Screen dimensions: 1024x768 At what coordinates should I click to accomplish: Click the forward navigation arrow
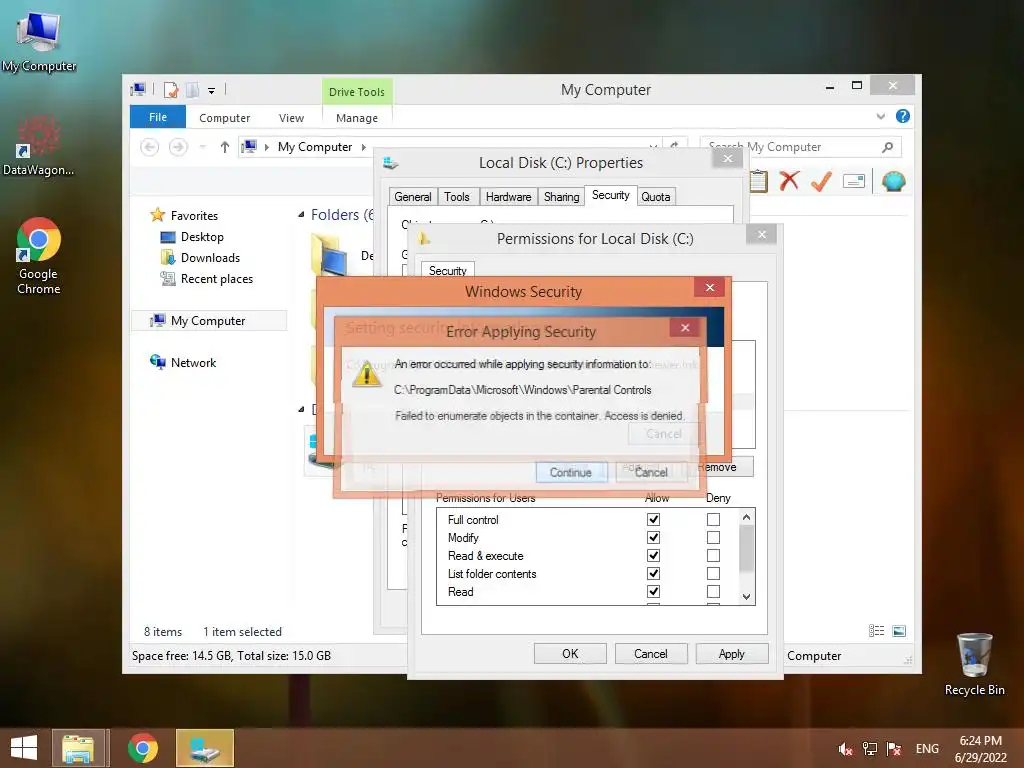pyautogui.click(x=178, y=147)
